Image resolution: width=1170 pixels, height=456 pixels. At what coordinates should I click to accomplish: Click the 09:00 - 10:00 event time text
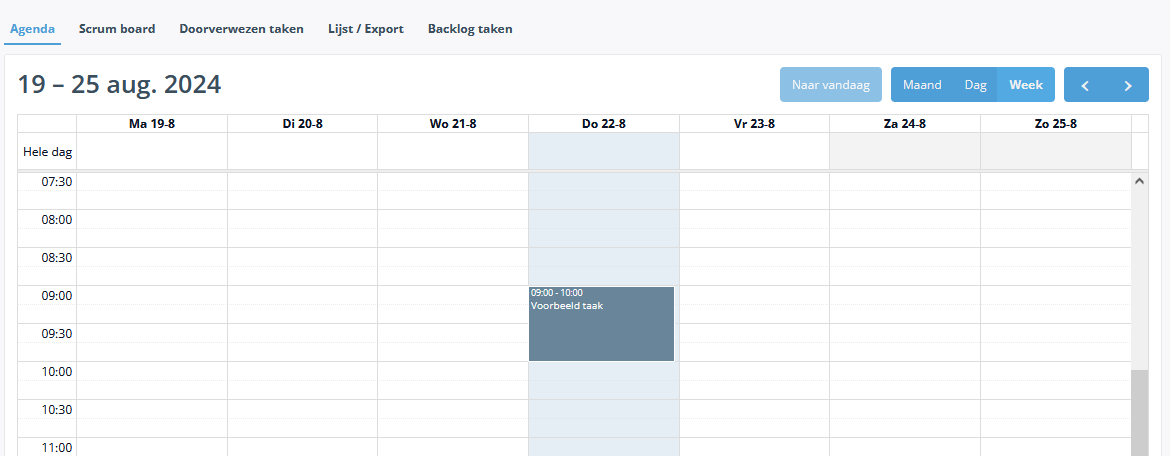[x=557, y=293]
